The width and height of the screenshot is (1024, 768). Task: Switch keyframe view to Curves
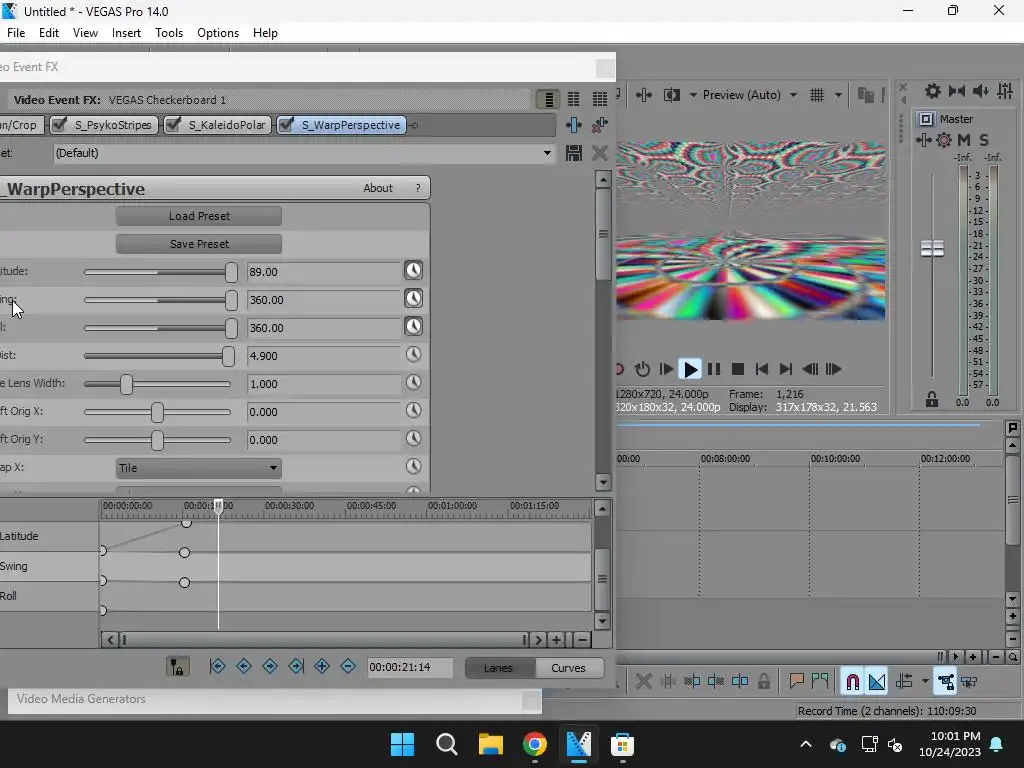click(x=568, y=667)
